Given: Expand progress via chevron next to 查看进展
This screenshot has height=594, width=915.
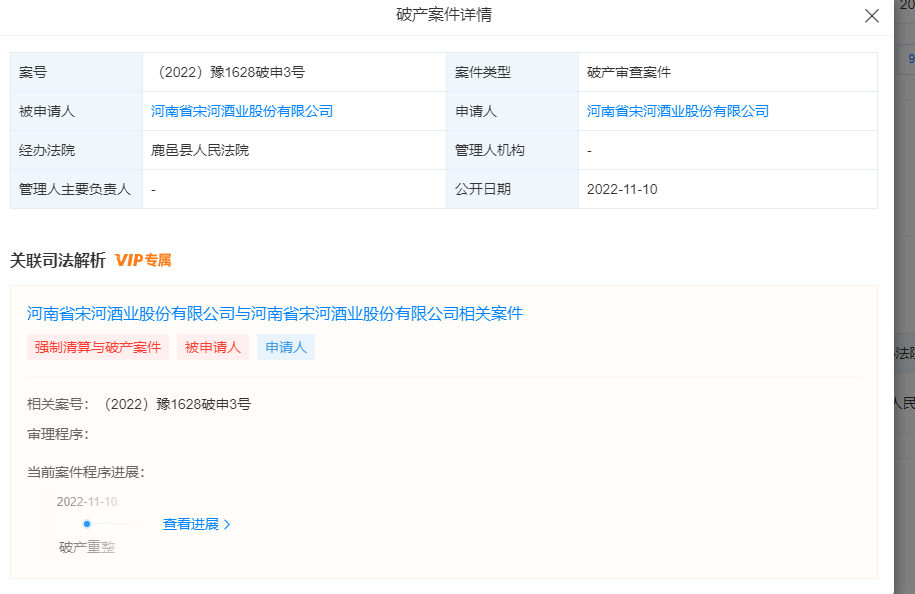Looking at the screenshot, I should [227, 524].
